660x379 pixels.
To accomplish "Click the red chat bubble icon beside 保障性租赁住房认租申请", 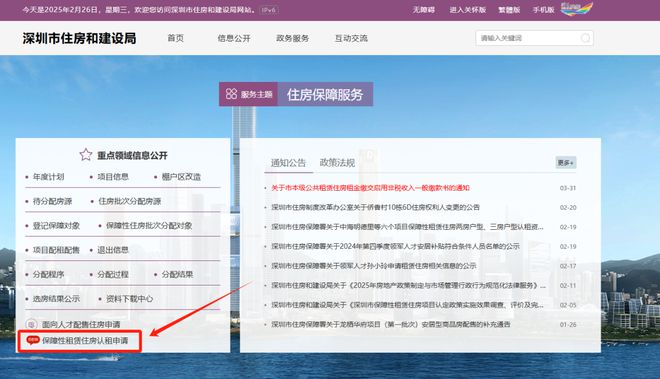I will click(32, 340).
